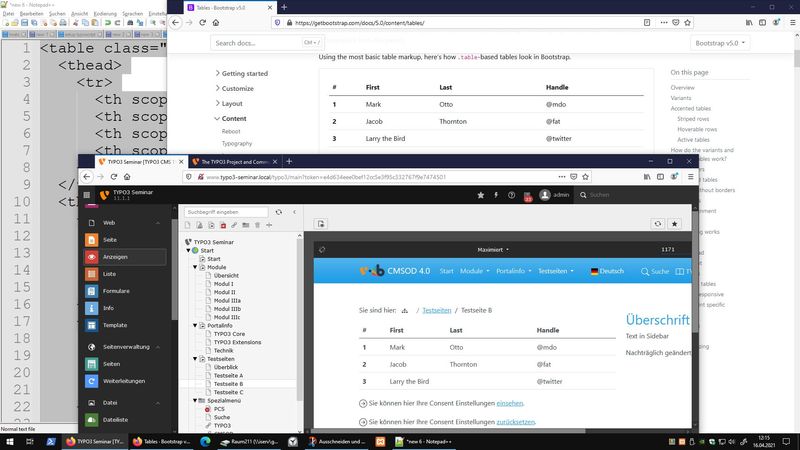This screenshot has width=800, height=450.
Task: Open the Portalinfo dropdown in CMSOD navbar
Action: (514, 271)
